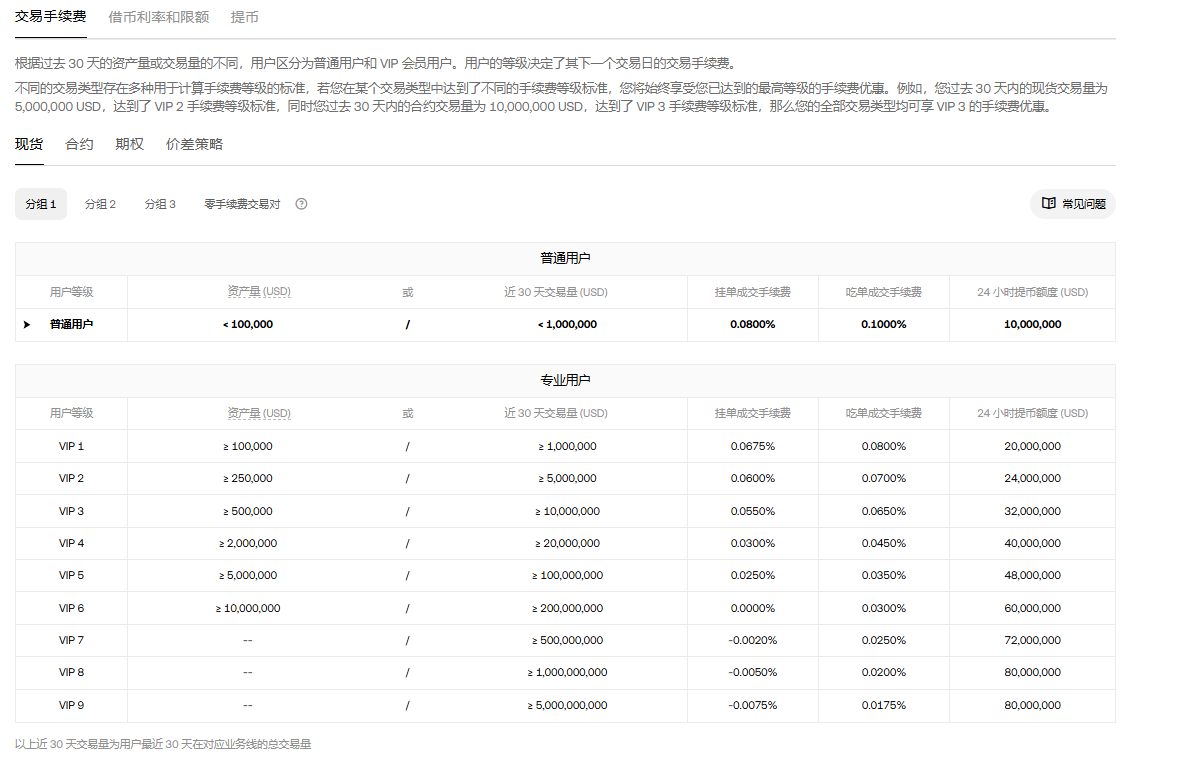View the 零手续费交易对 list
Viewport: 1203px width, 765px height.
click(242, 204)
